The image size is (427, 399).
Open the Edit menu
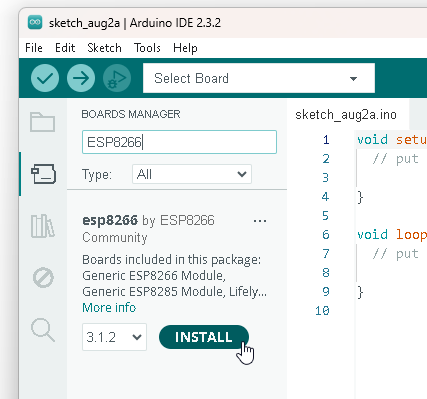(x=65, y=48)
